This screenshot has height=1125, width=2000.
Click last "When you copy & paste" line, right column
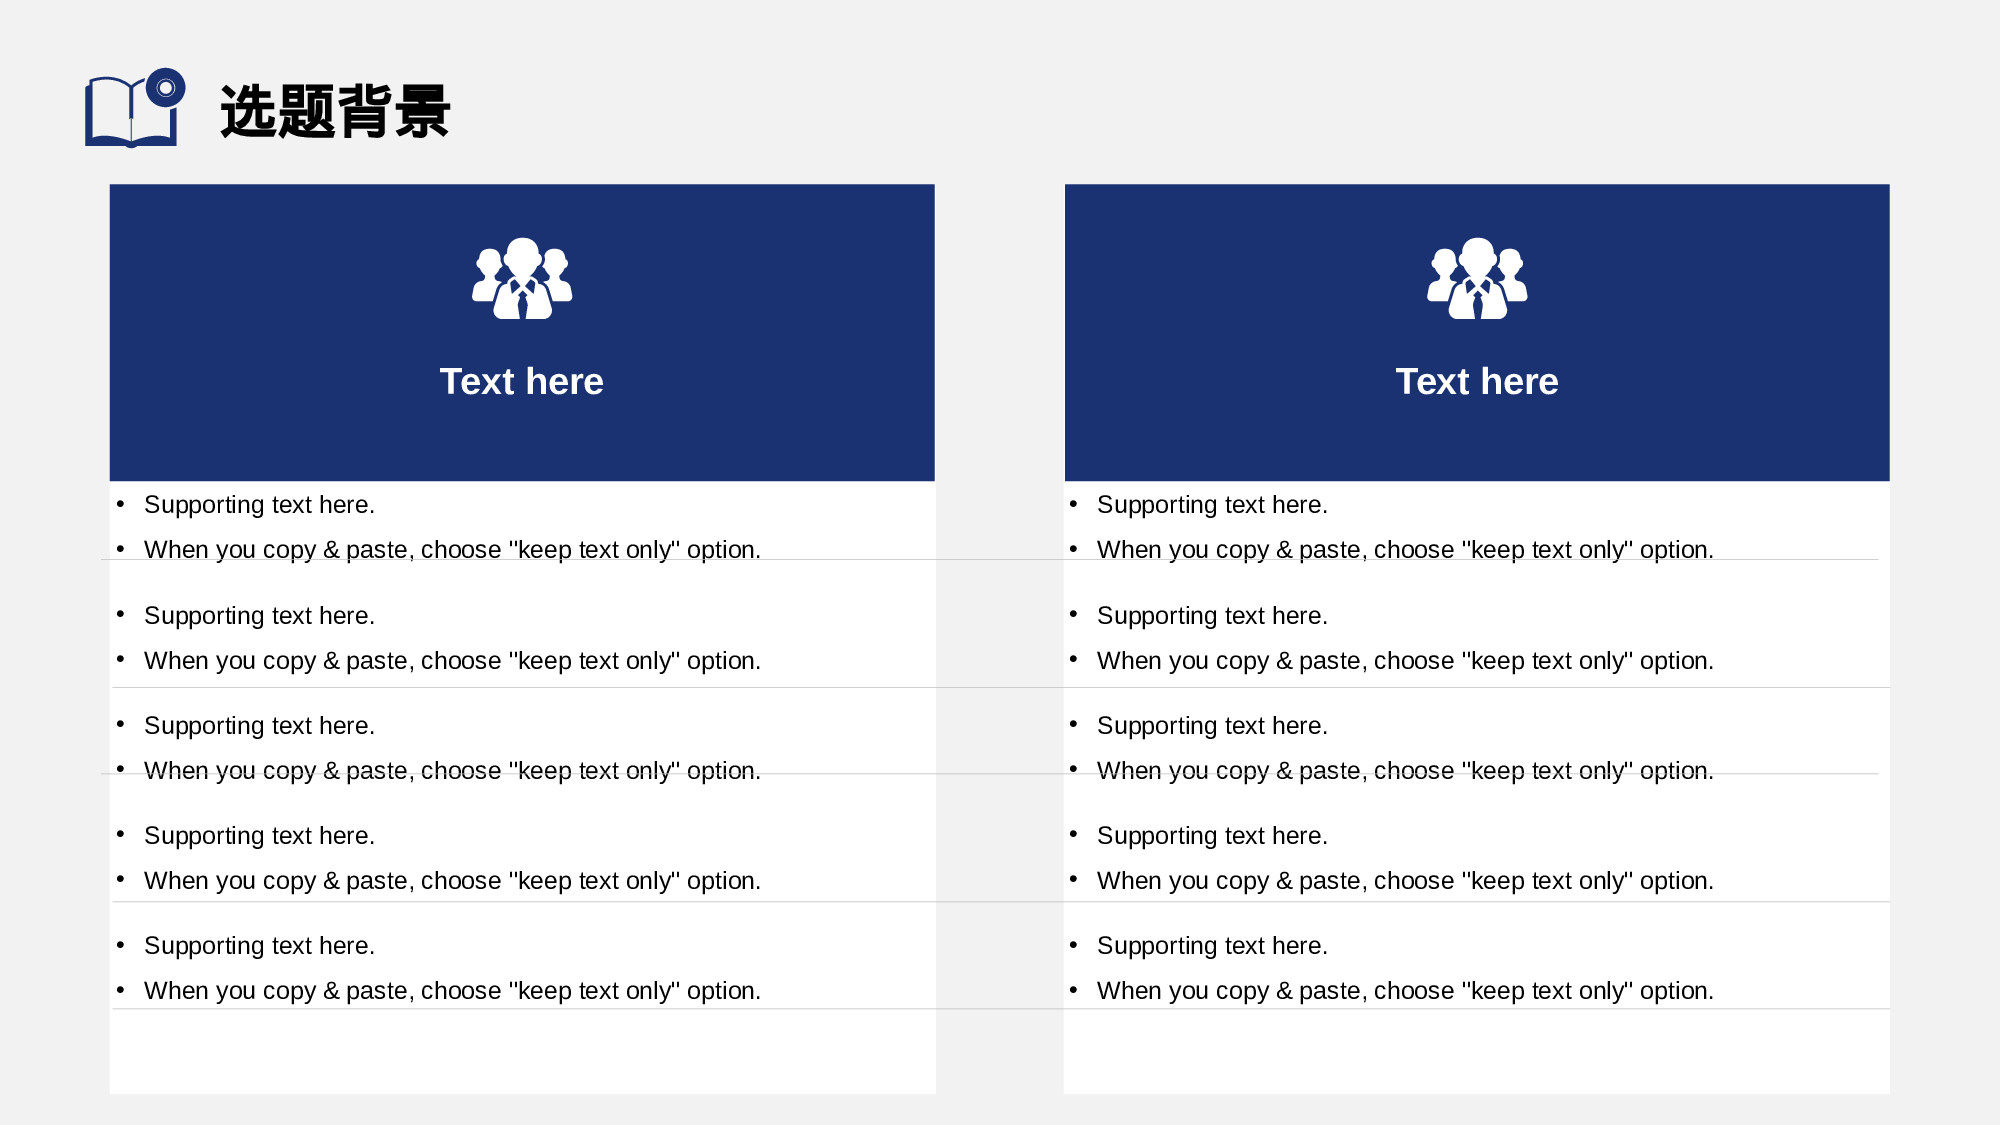tap(1405, 991)
